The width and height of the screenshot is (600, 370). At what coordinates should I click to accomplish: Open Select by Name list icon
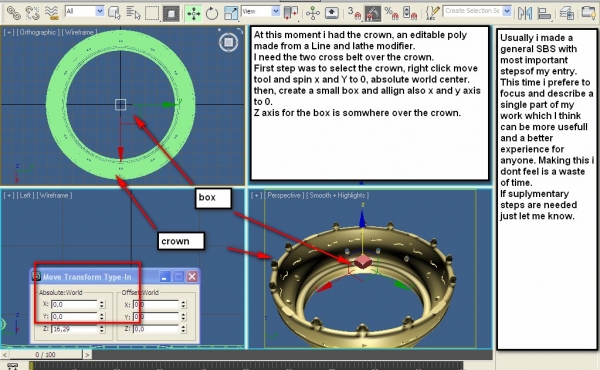(133, 14)
